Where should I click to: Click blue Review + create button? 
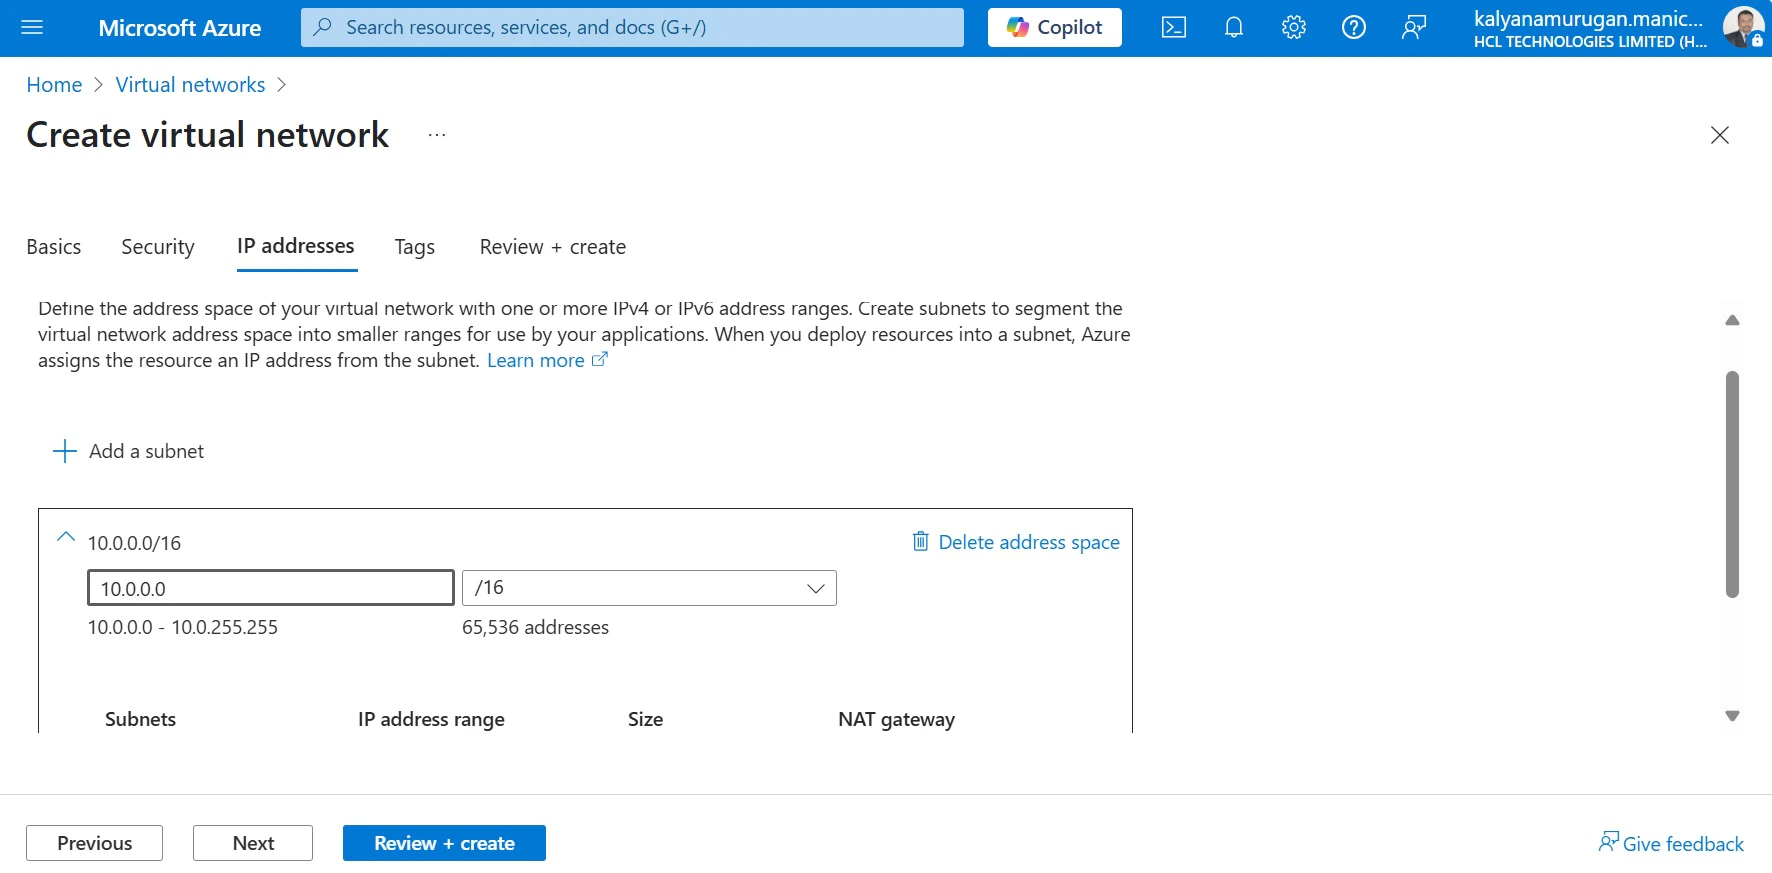pyautogui.click(x=444, y=843)
